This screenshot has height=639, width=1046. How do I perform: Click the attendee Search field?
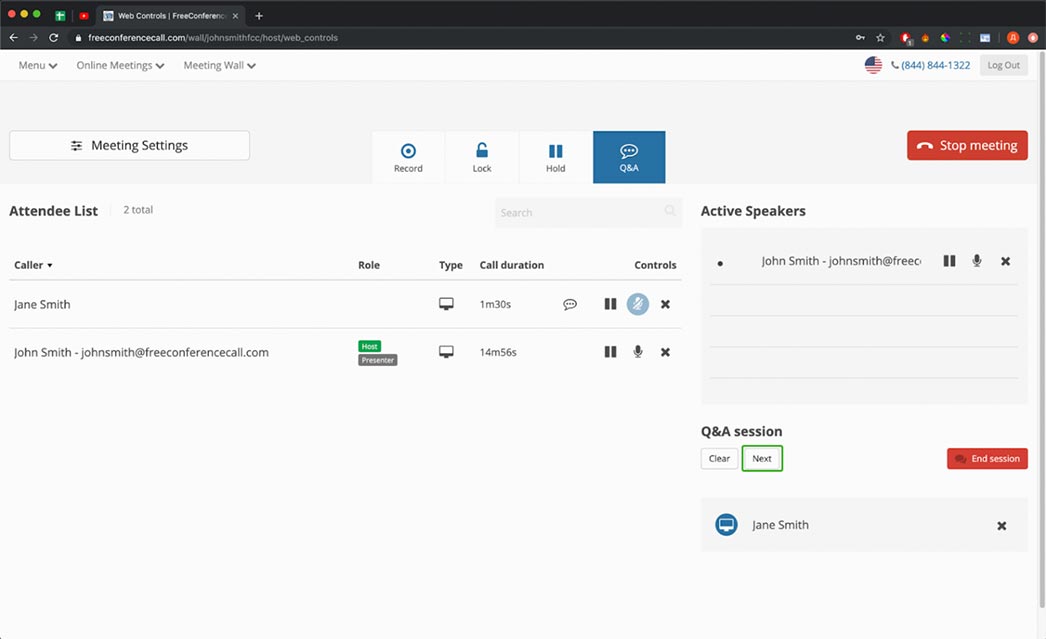pos(580,213)
